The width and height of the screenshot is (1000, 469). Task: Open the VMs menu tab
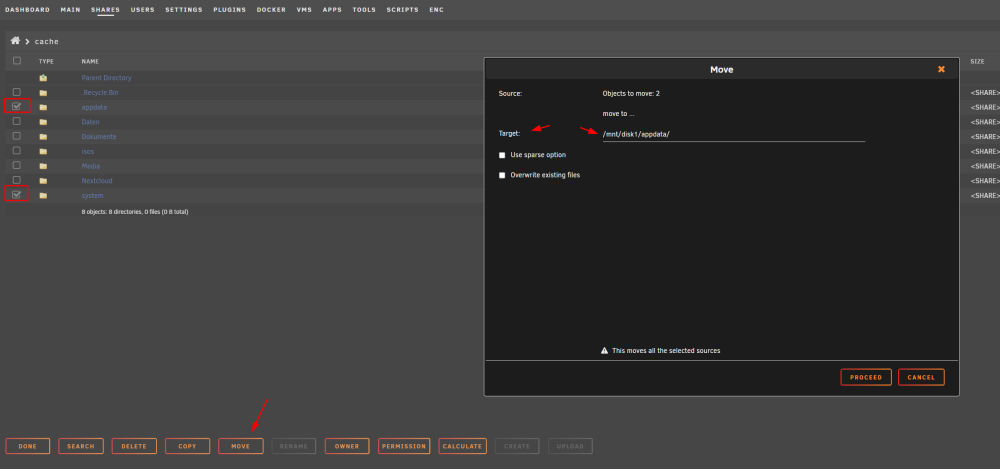(x=304, y=10)
